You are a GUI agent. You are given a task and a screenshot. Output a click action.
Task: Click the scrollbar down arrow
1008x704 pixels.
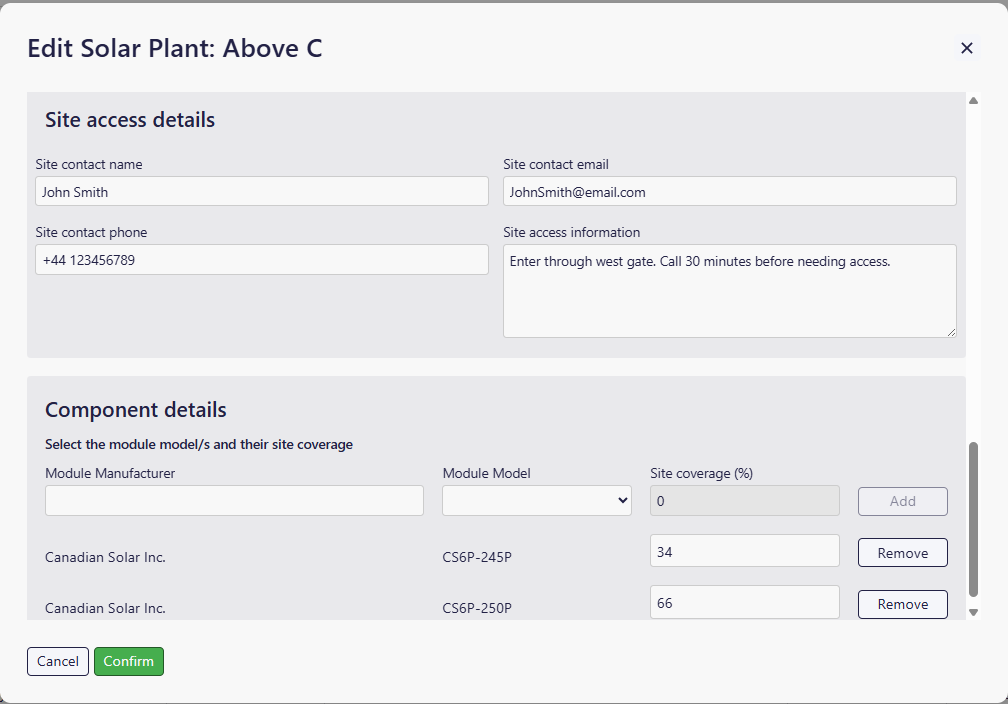[x=973, y=612]
